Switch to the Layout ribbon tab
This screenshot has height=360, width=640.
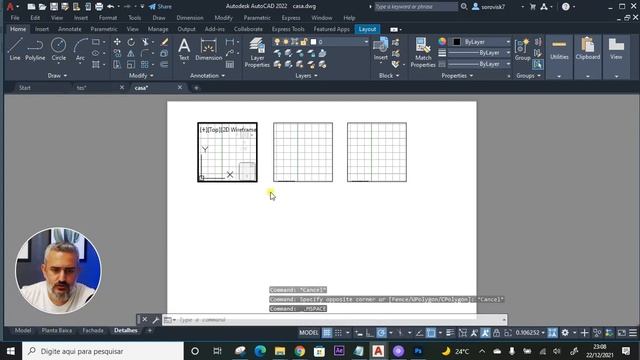pyautogui.click(x=367, y=29)
